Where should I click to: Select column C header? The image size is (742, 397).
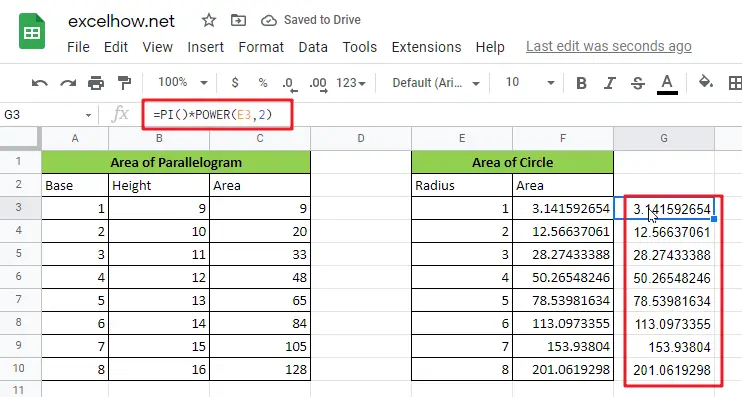260,138
